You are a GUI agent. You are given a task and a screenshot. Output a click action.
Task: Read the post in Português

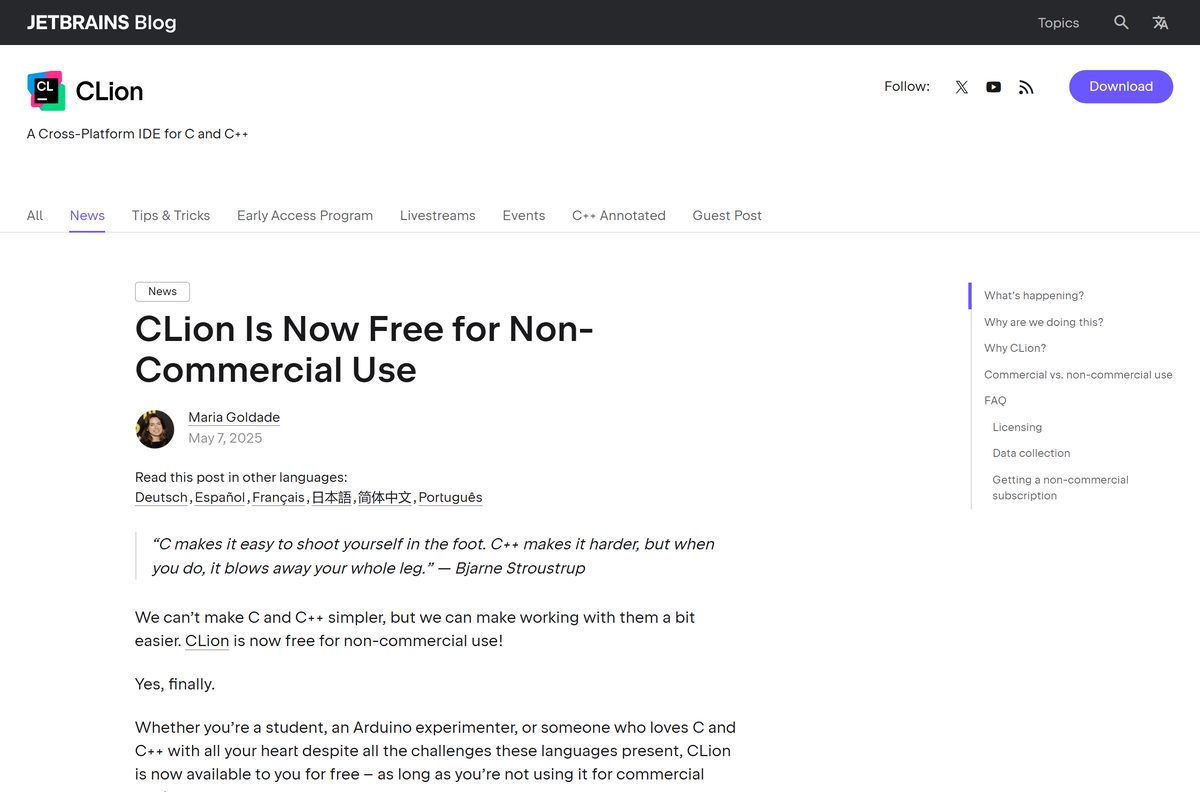click(450, 497)
